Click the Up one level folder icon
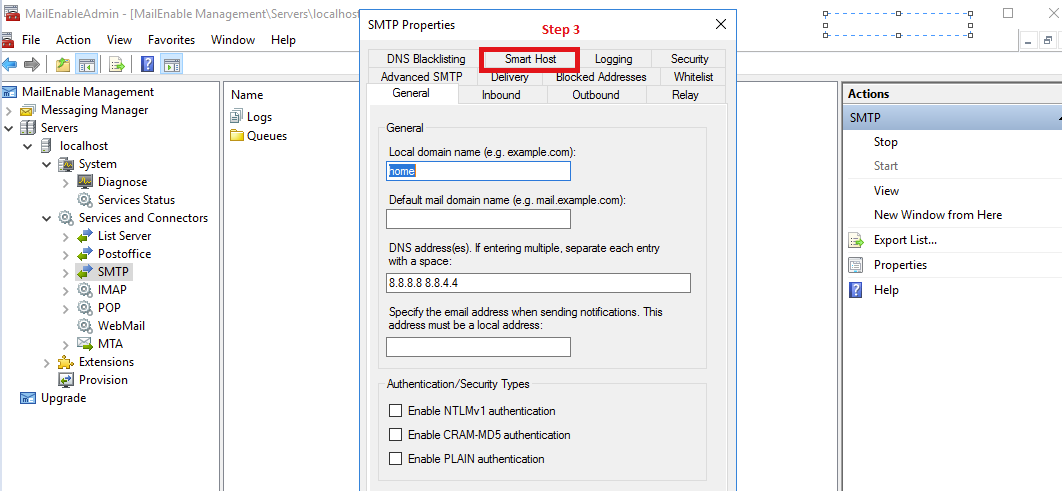1062x491 pixels. coord(63,65)
